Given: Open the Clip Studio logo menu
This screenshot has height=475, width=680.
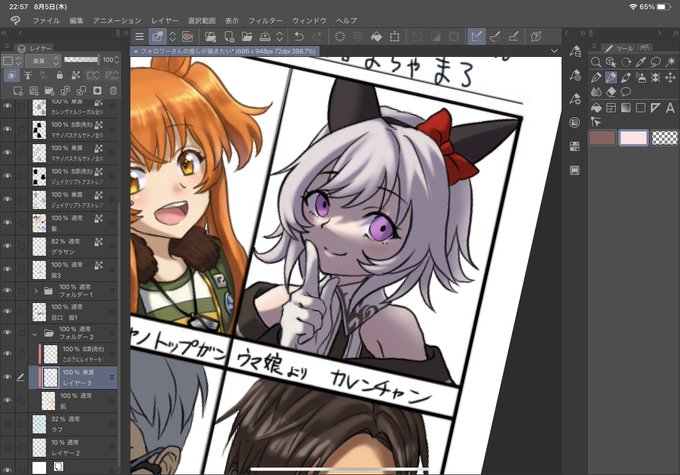Looking at the screenshot, I should 15,20.
